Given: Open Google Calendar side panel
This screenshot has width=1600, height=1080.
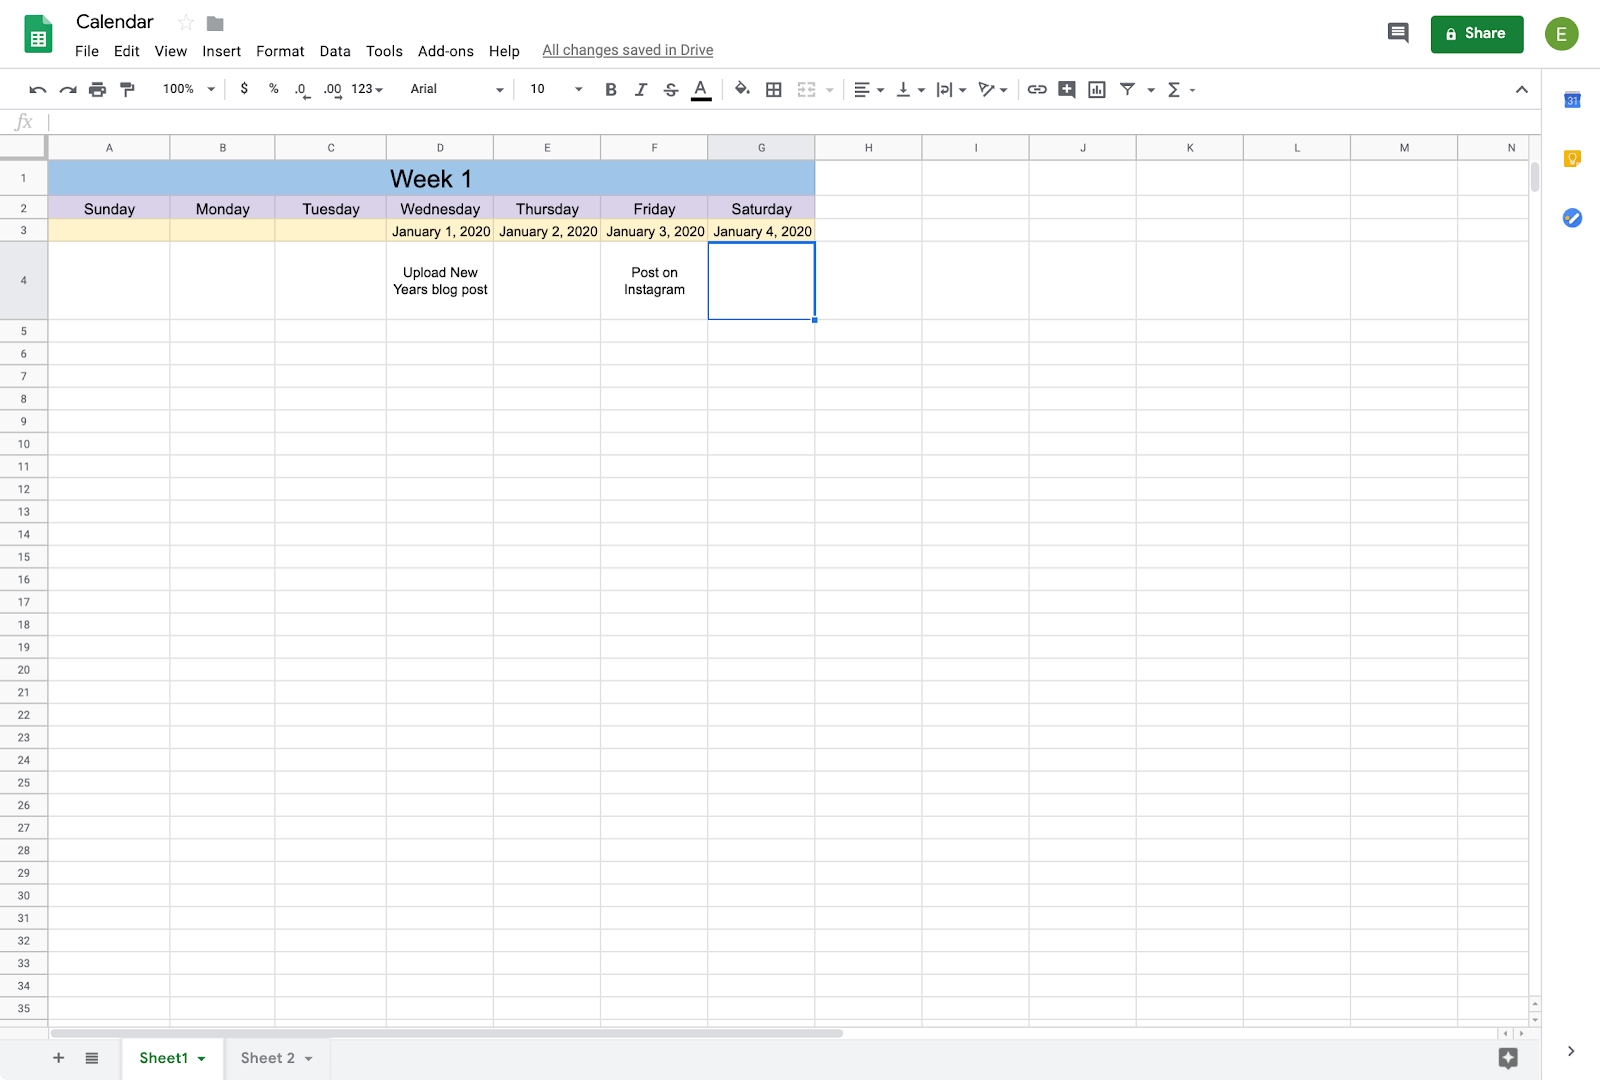Looking at the screenshot, I should (1572, 100).
